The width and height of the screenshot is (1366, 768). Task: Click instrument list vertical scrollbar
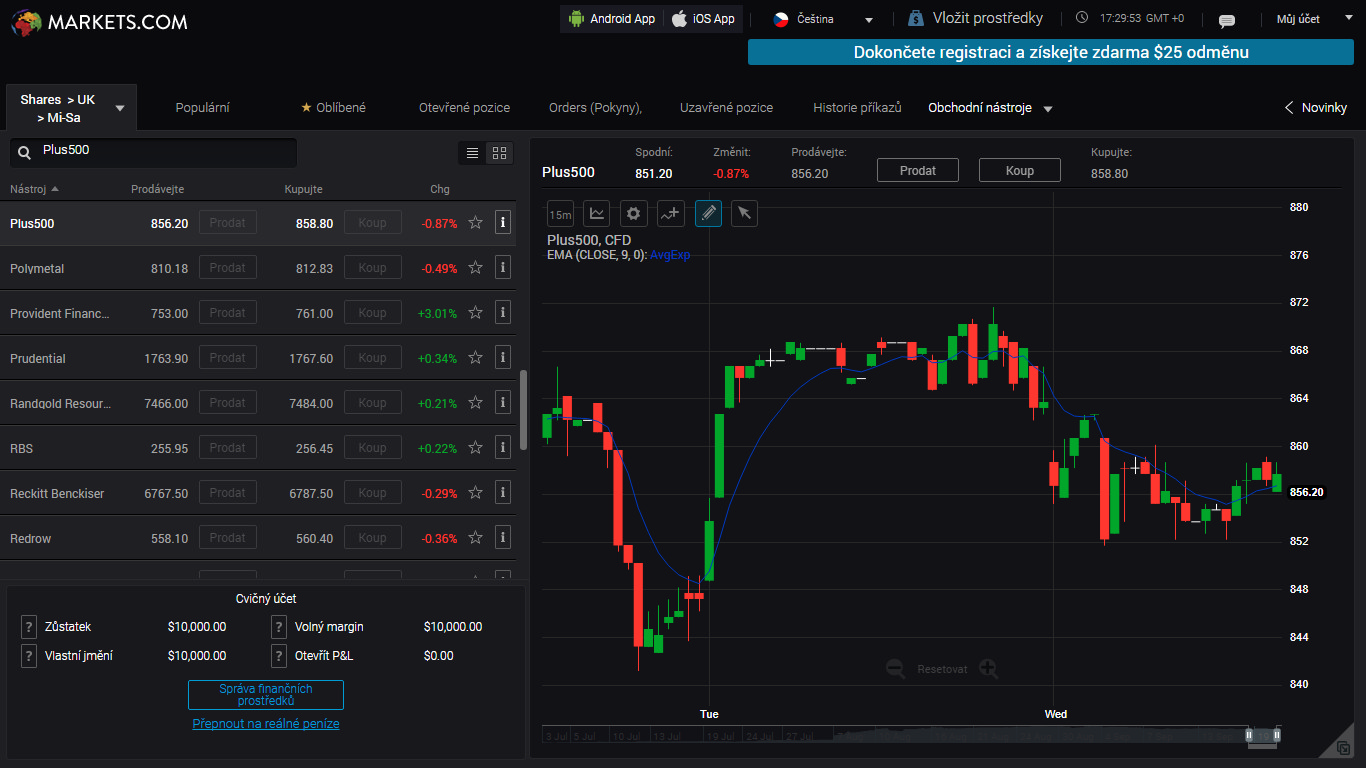[x=523, y=410]
